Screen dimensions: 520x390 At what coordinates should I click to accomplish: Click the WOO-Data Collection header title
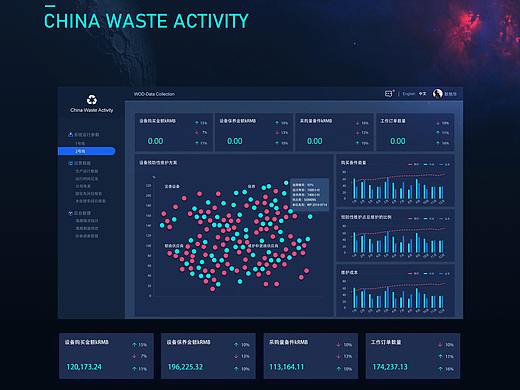coord(154,94)
